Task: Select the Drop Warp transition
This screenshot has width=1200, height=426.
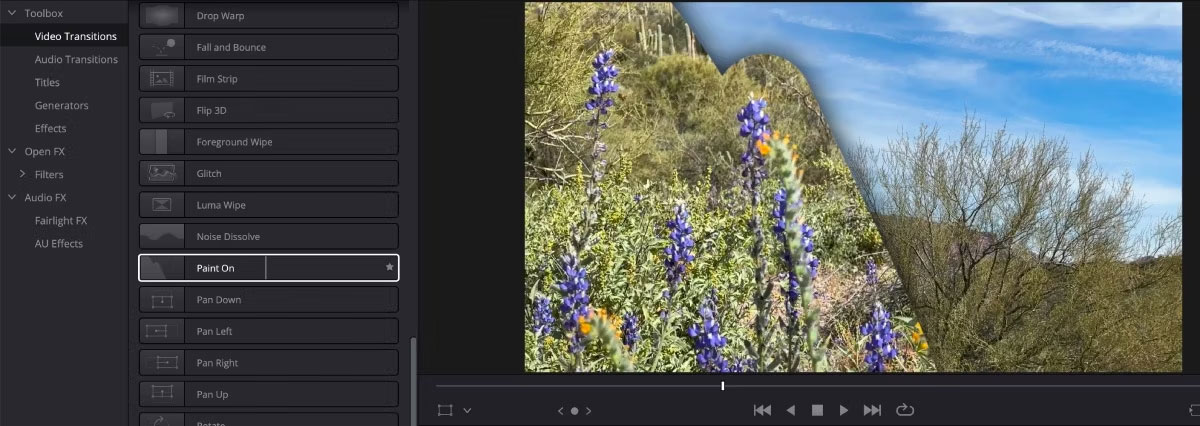Action: click(x=268, y=16)
